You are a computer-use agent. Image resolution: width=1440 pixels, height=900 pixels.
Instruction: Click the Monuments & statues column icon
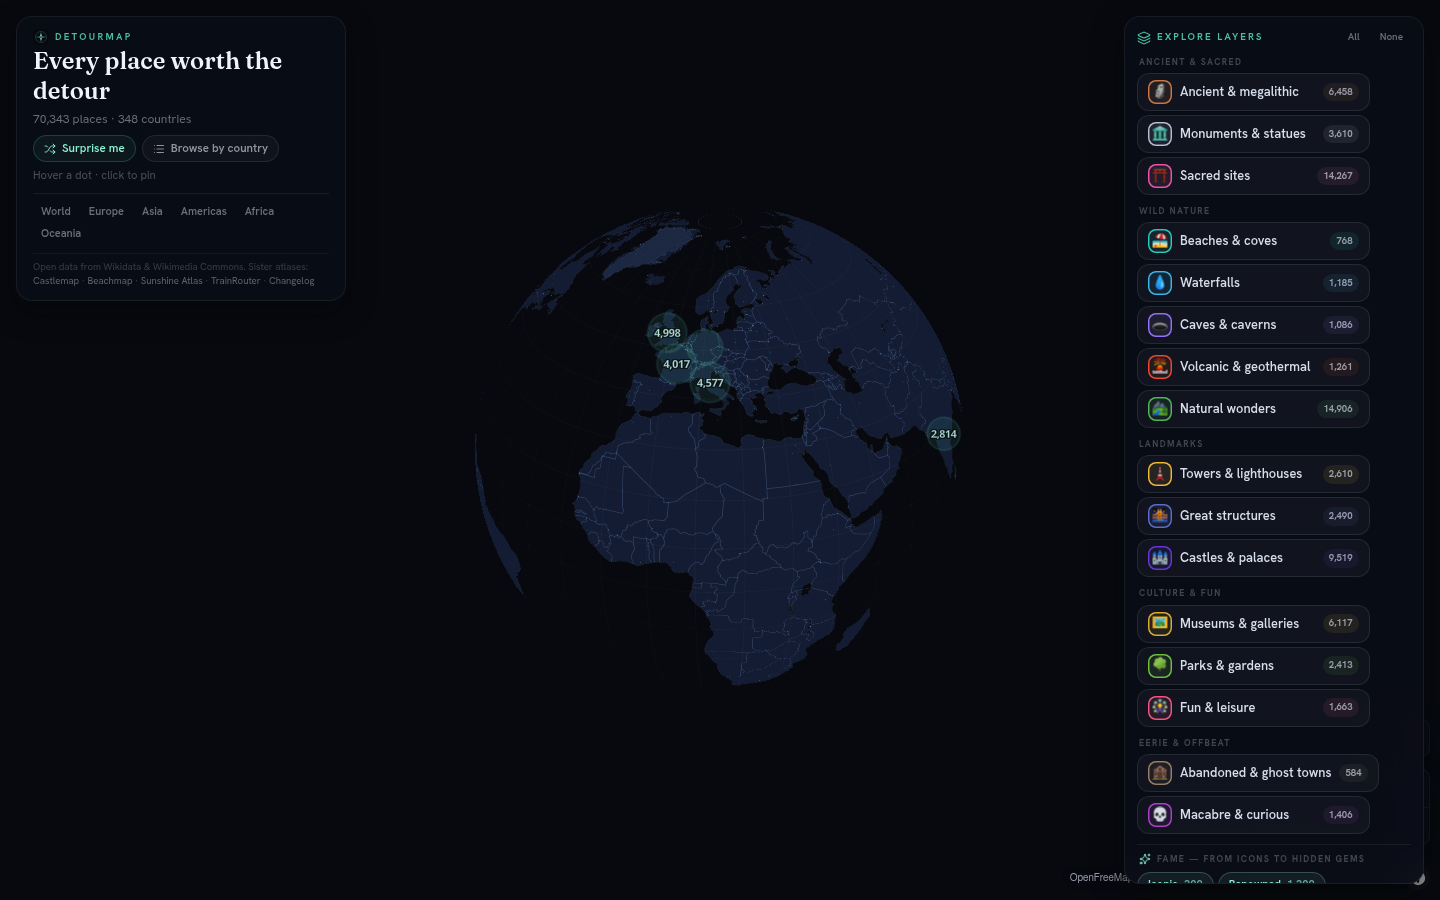coord(1160,134)
